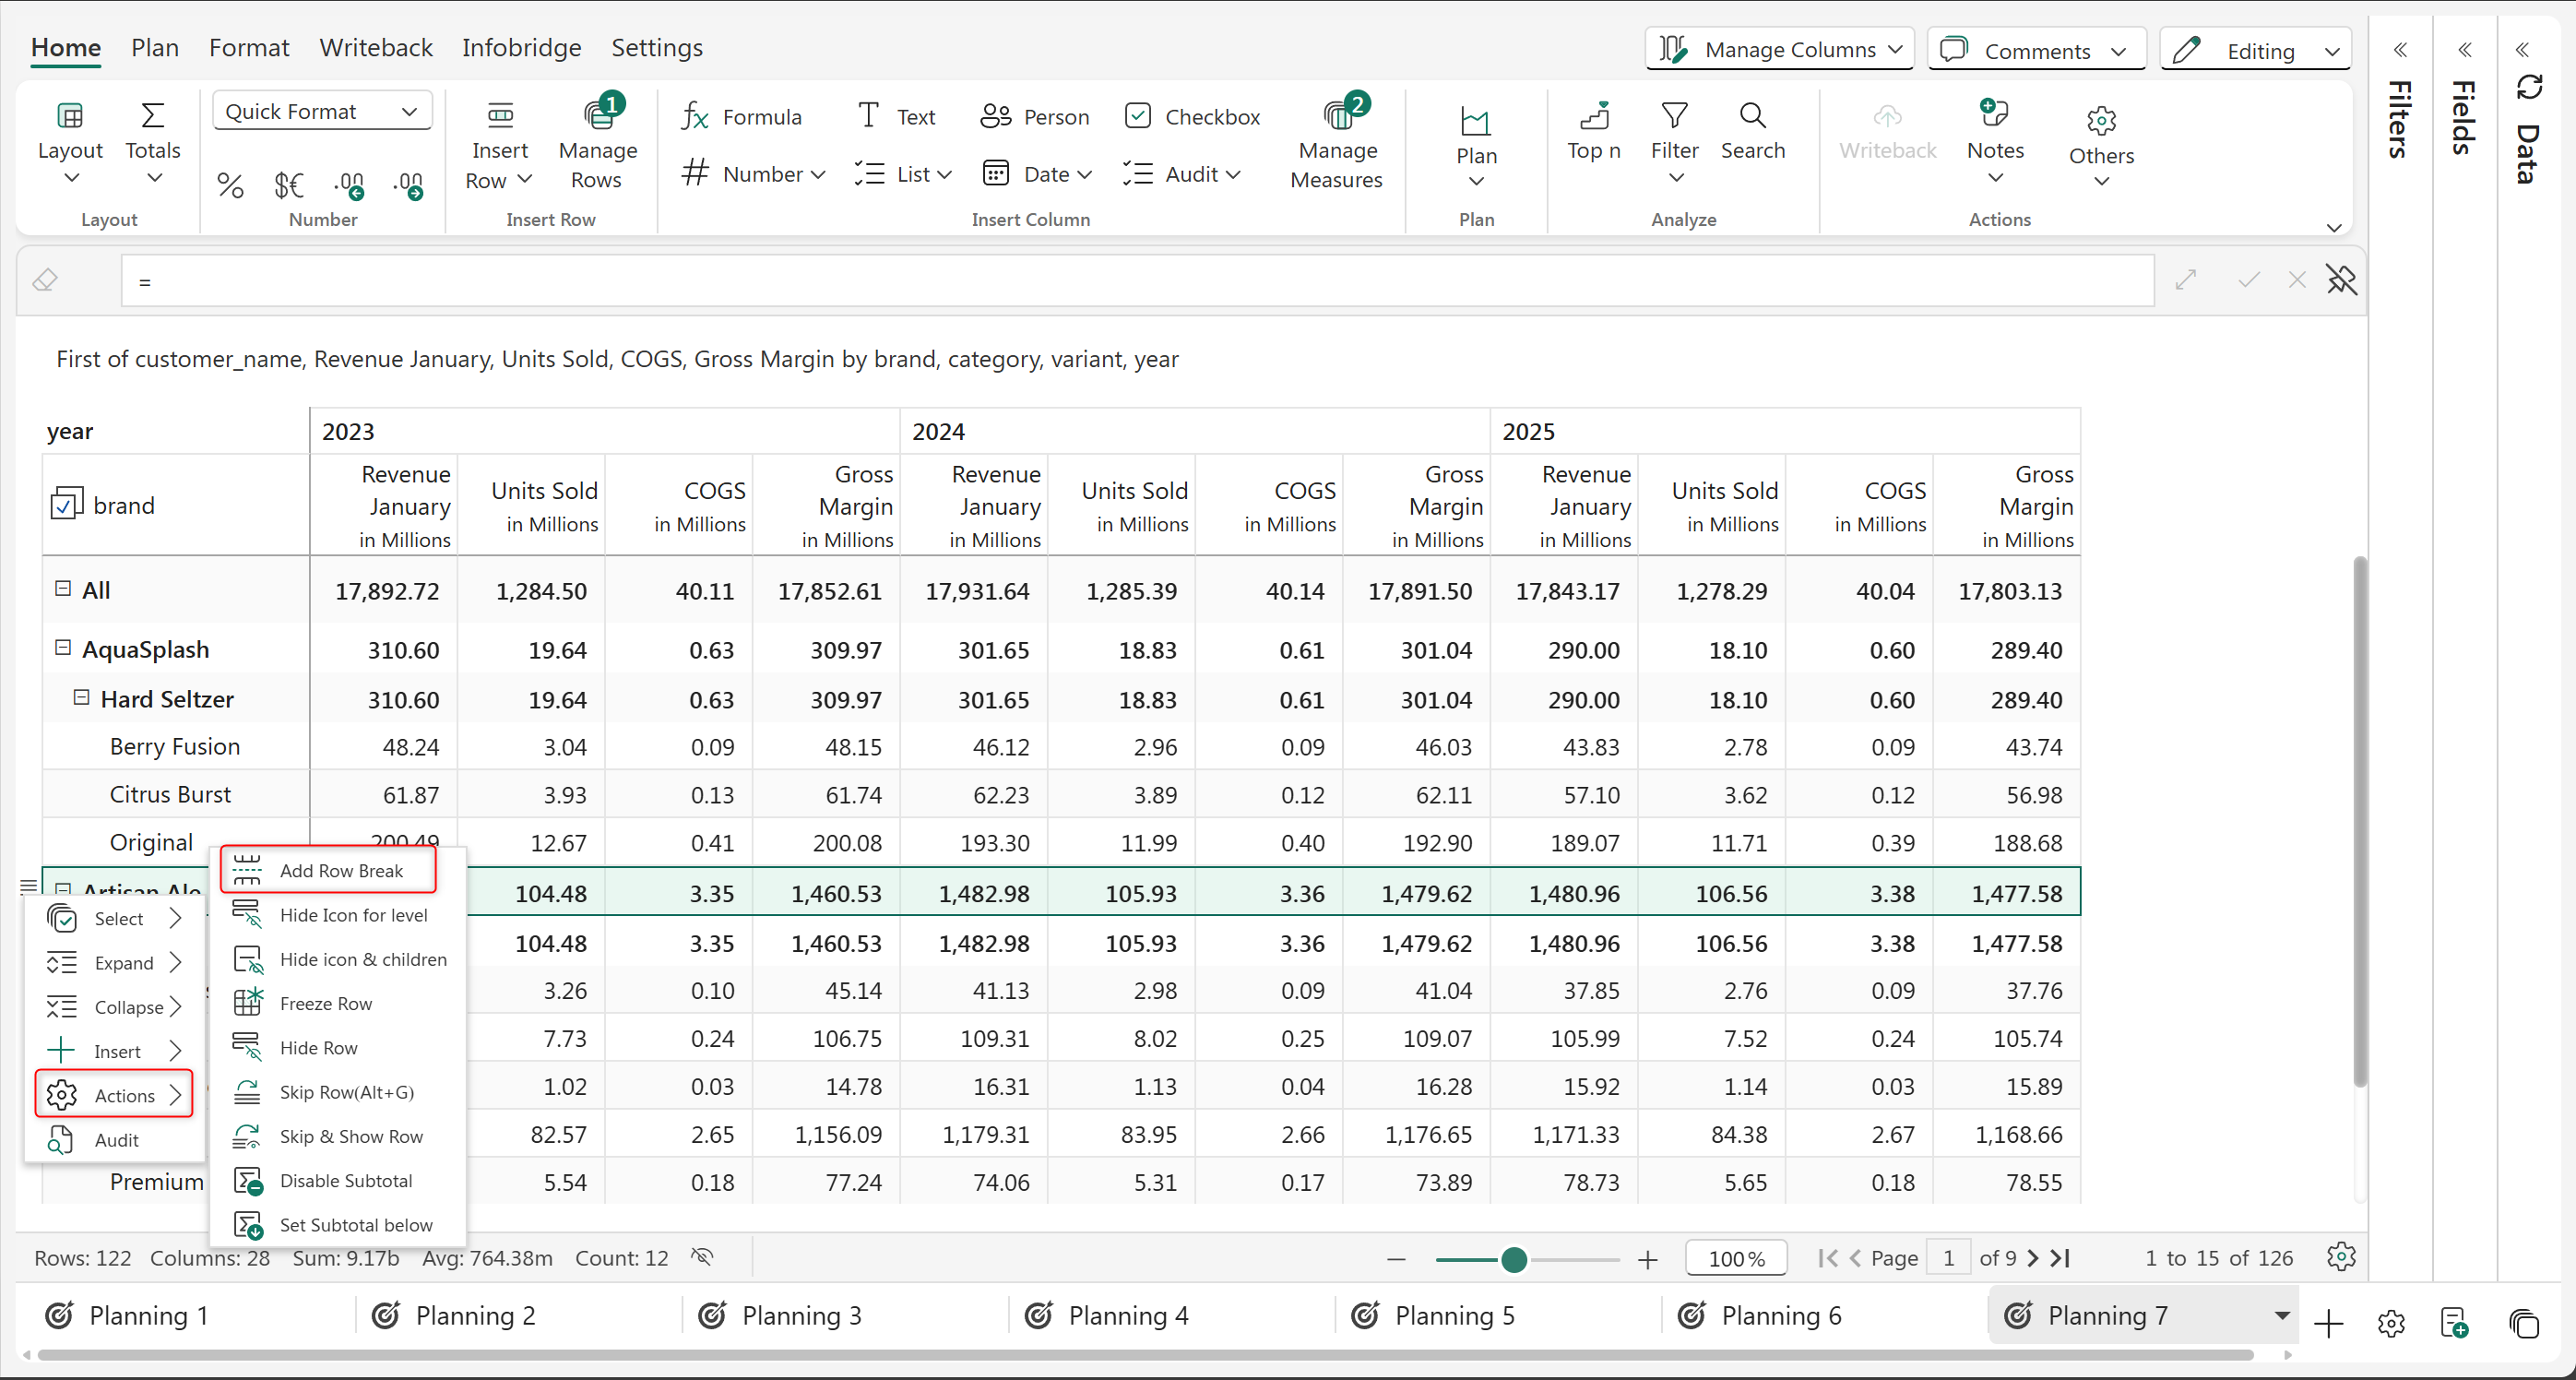
Task: Open the Planning 3 sheet
Action: pyautogui.click(x=801, y=1315)
